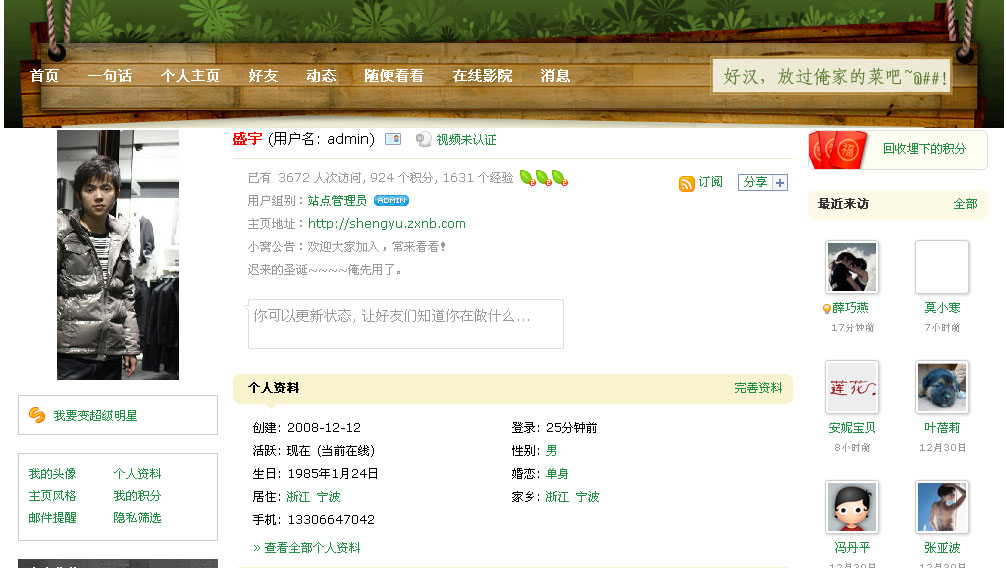The image size is (1006, 568).
Task: Click the red envelope icon beside 回收埋下的积分
Action: [838, 150]
